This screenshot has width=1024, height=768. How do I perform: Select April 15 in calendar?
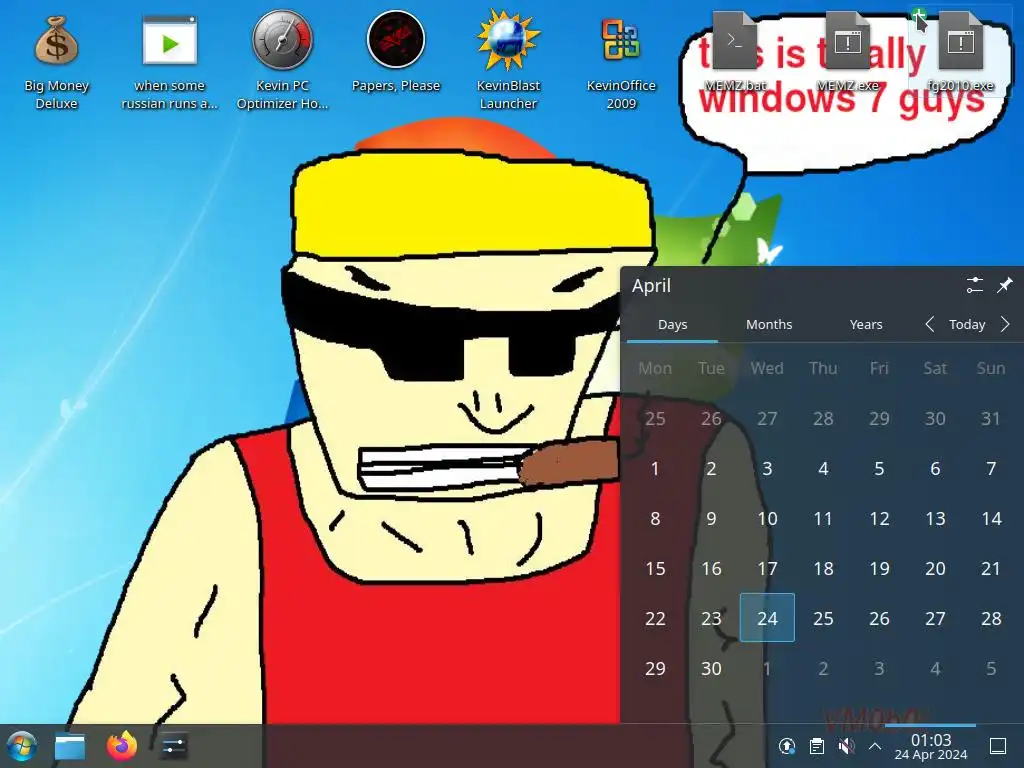[x=655, y=568]
